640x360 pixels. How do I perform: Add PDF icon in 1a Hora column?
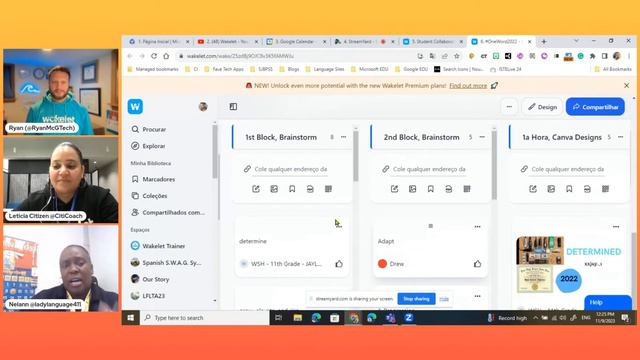coord(587,189)
